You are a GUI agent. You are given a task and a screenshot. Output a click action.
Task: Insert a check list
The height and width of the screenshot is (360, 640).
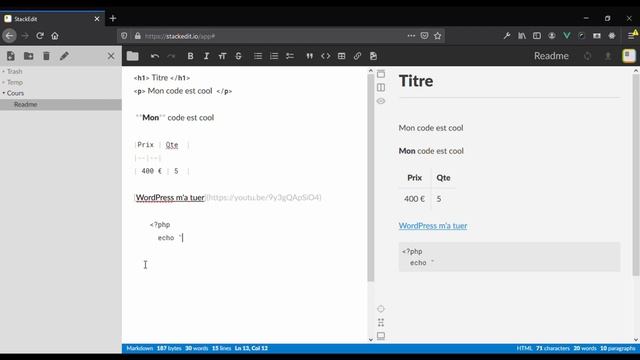pos(290,56)
